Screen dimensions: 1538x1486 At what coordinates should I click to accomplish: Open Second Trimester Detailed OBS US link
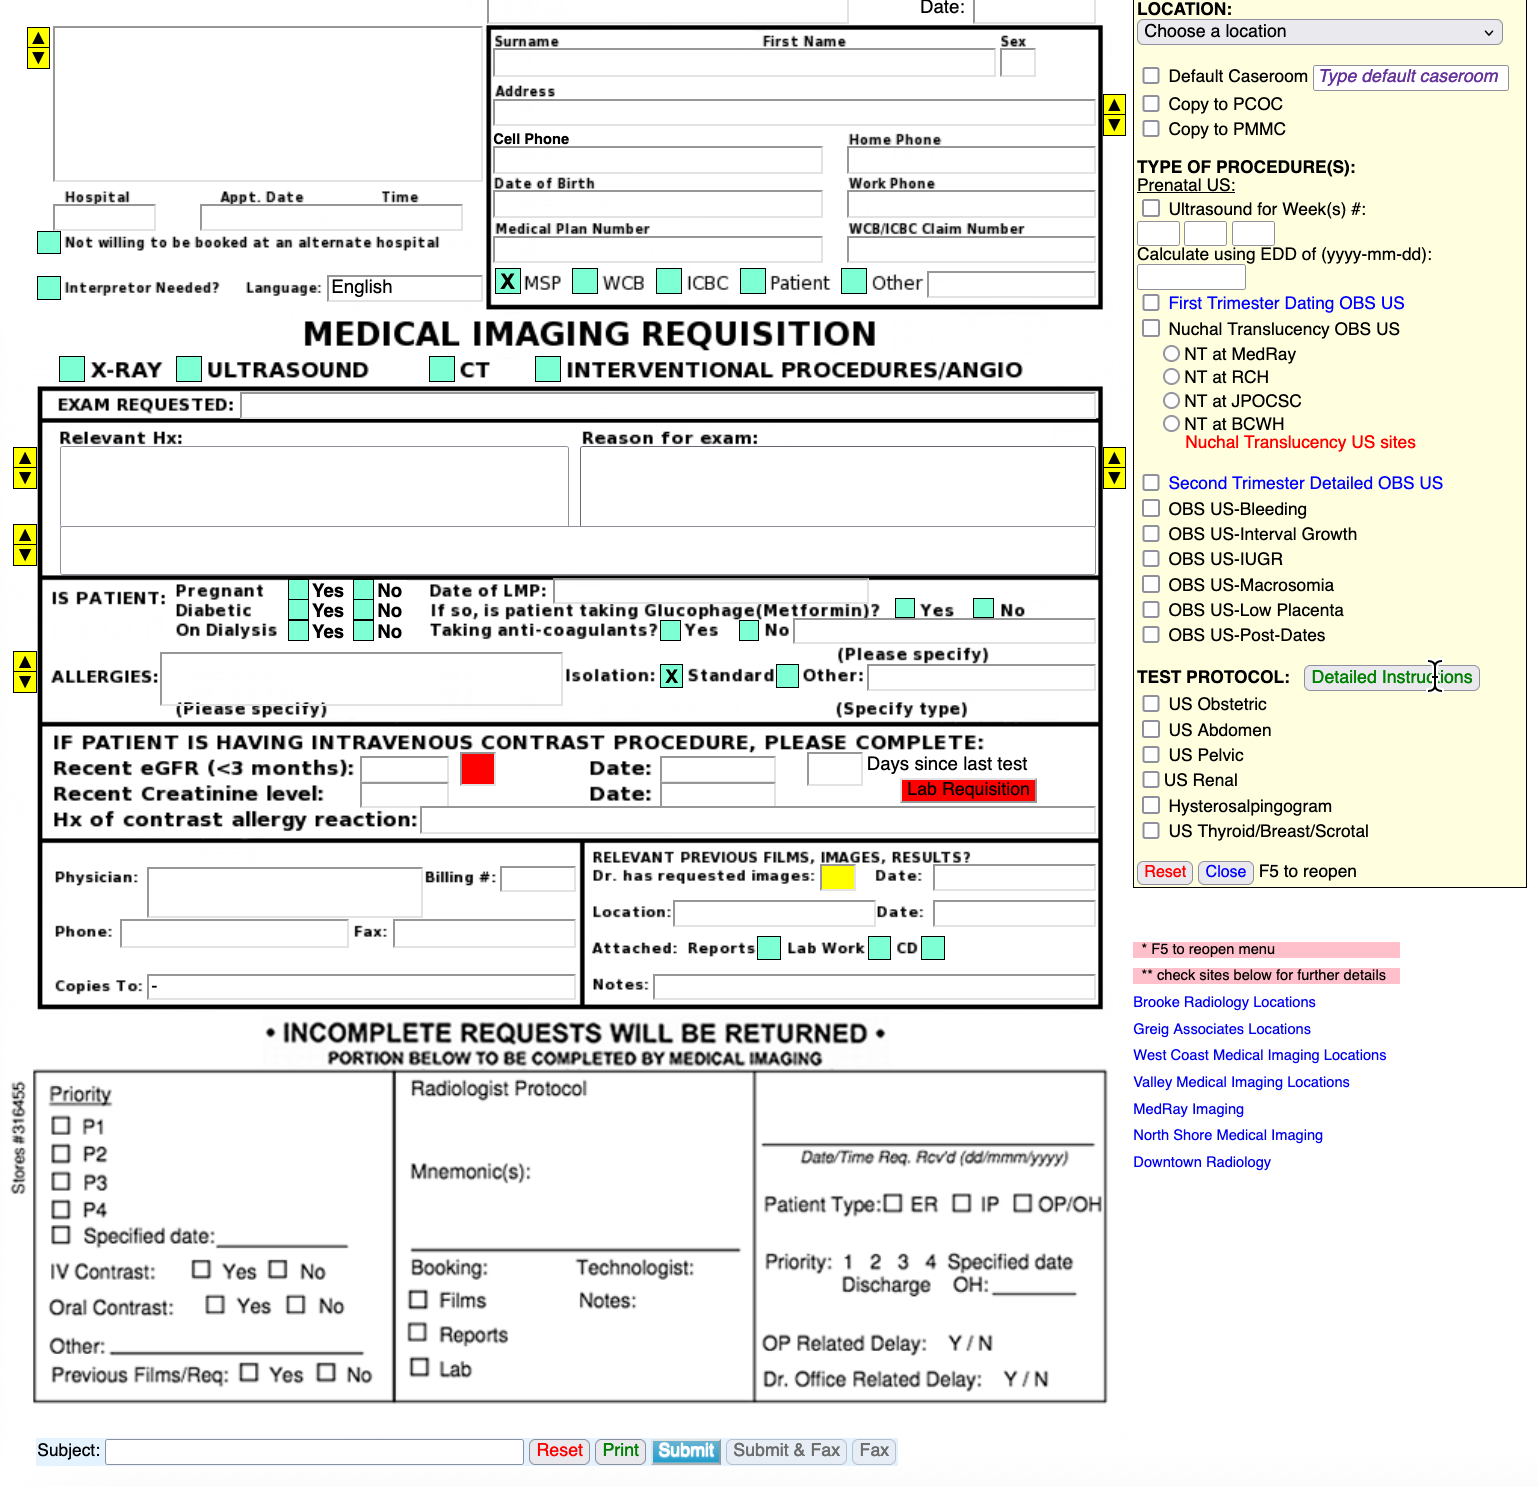1305,483
